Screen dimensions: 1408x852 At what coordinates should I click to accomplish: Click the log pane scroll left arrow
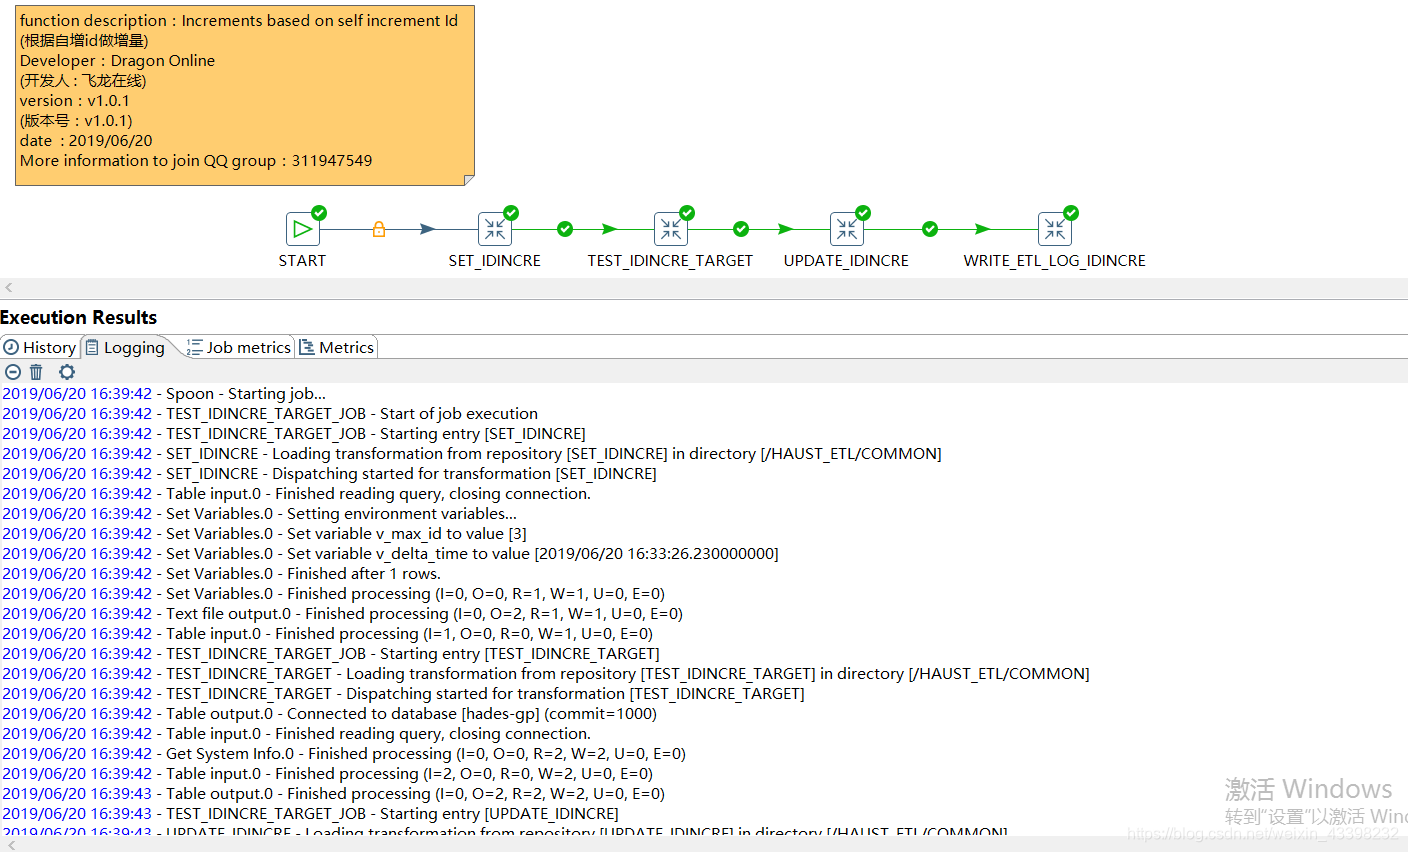(x=9, y=845)
